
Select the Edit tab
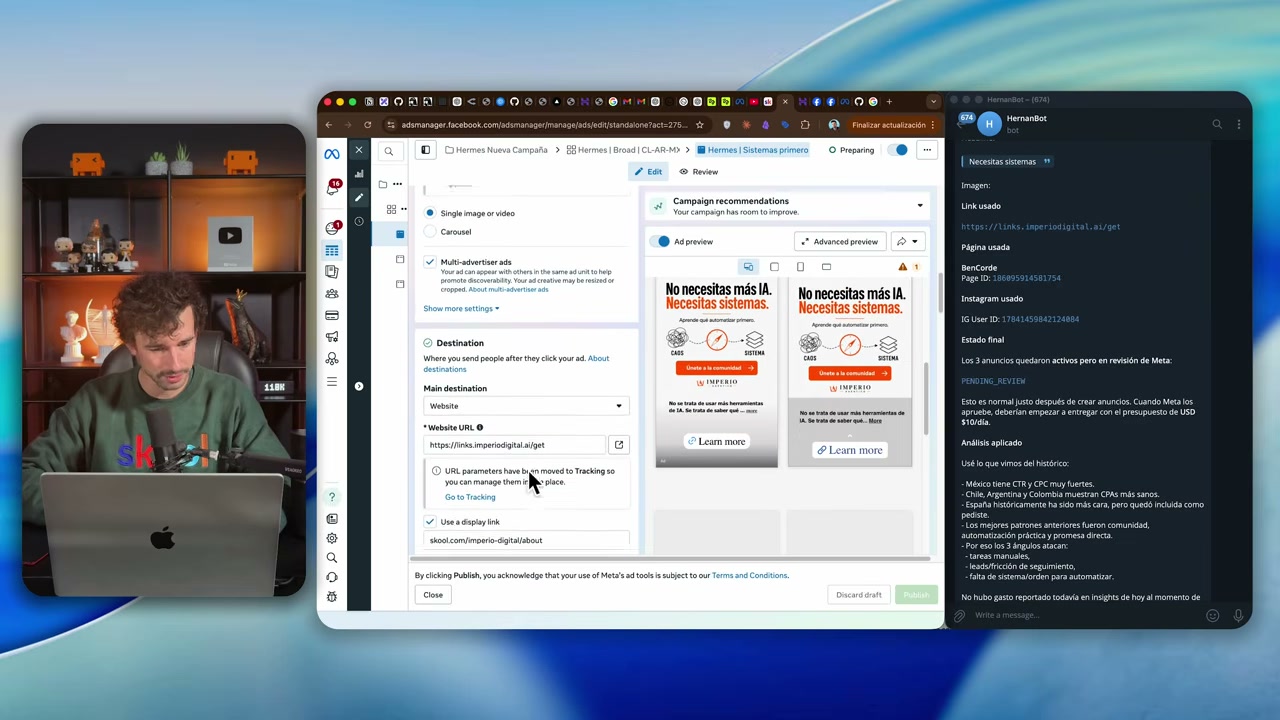[x=648, y=172]
